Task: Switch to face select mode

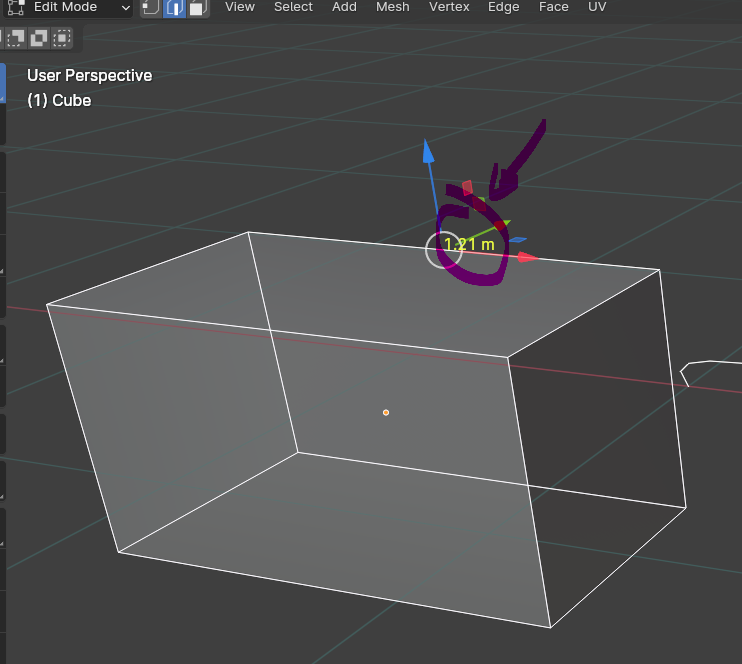Action: [x=198, y=8]
